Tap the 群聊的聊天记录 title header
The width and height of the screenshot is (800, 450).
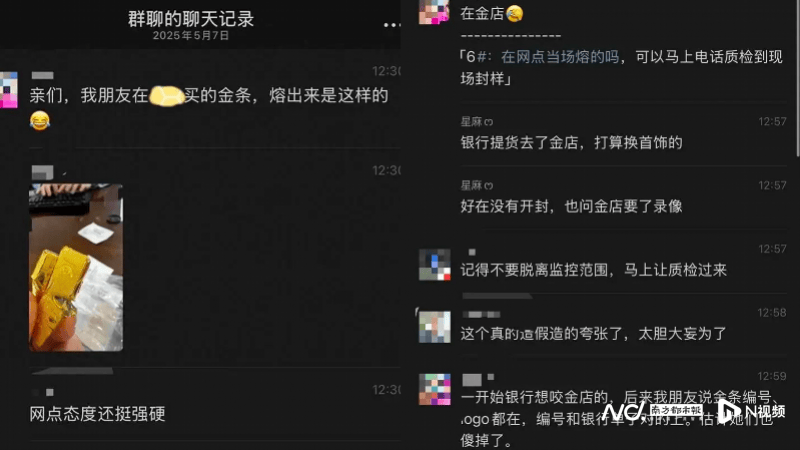[191, 19]
